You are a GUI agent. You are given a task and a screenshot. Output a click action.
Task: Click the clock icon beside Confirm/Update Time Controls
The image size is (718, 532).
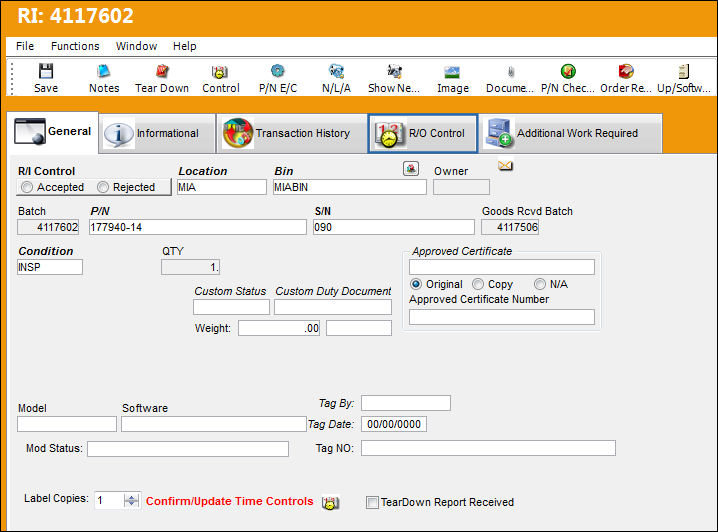pyautogui.click(x=330, y=503)
